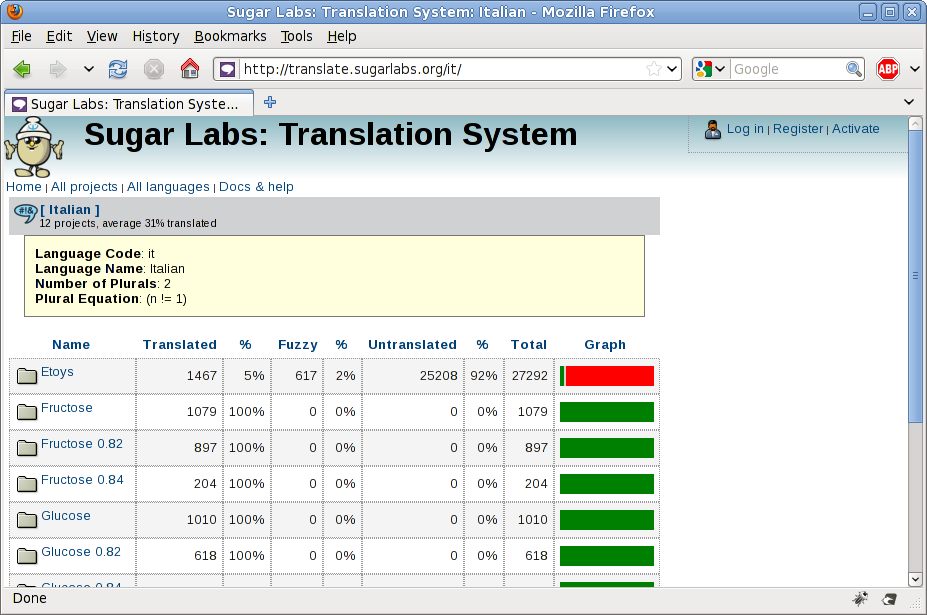Click the Adblock Plus ABP icon
Screen dimensions: 927x615
pyautogui.click(x=888, y=69)
